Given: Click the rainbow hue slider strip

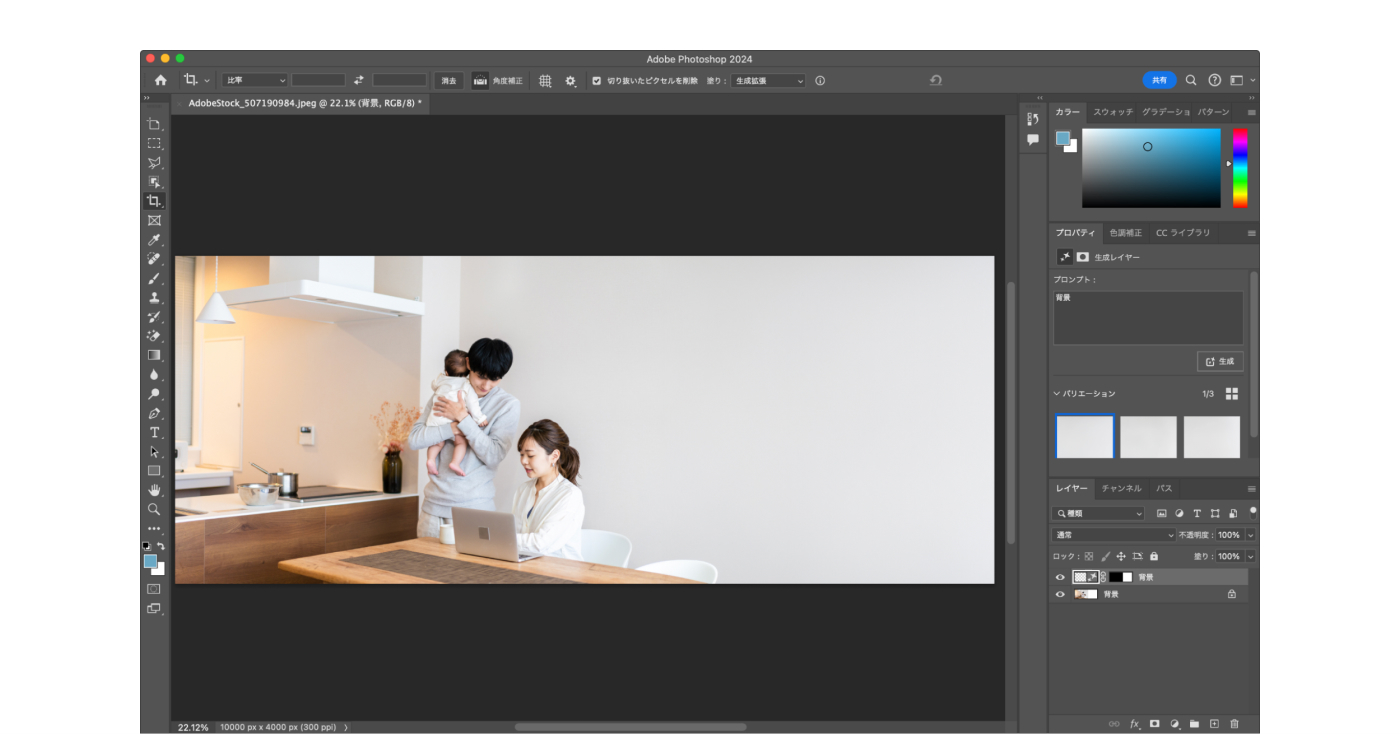Looking at the screenshot, I should (x=1240, y=167).
